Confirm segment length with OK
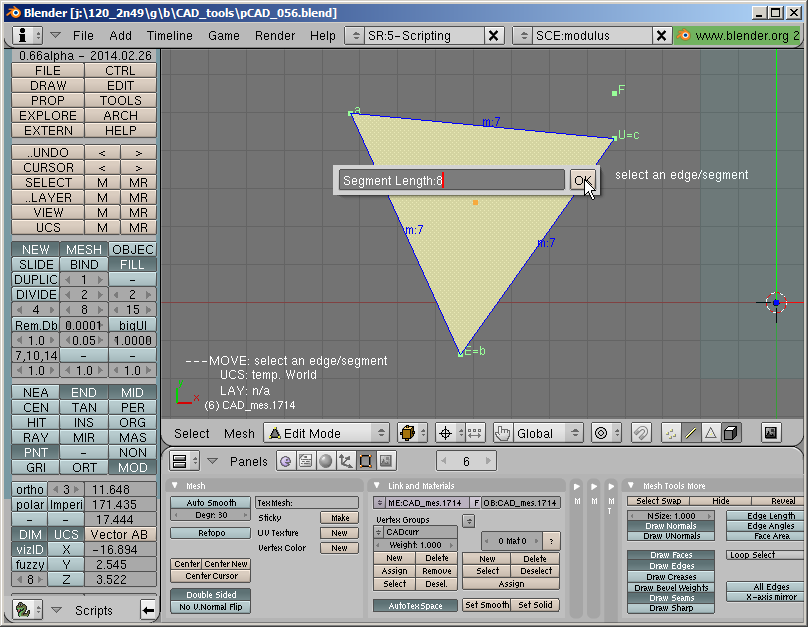 click(x=583, y=180)
